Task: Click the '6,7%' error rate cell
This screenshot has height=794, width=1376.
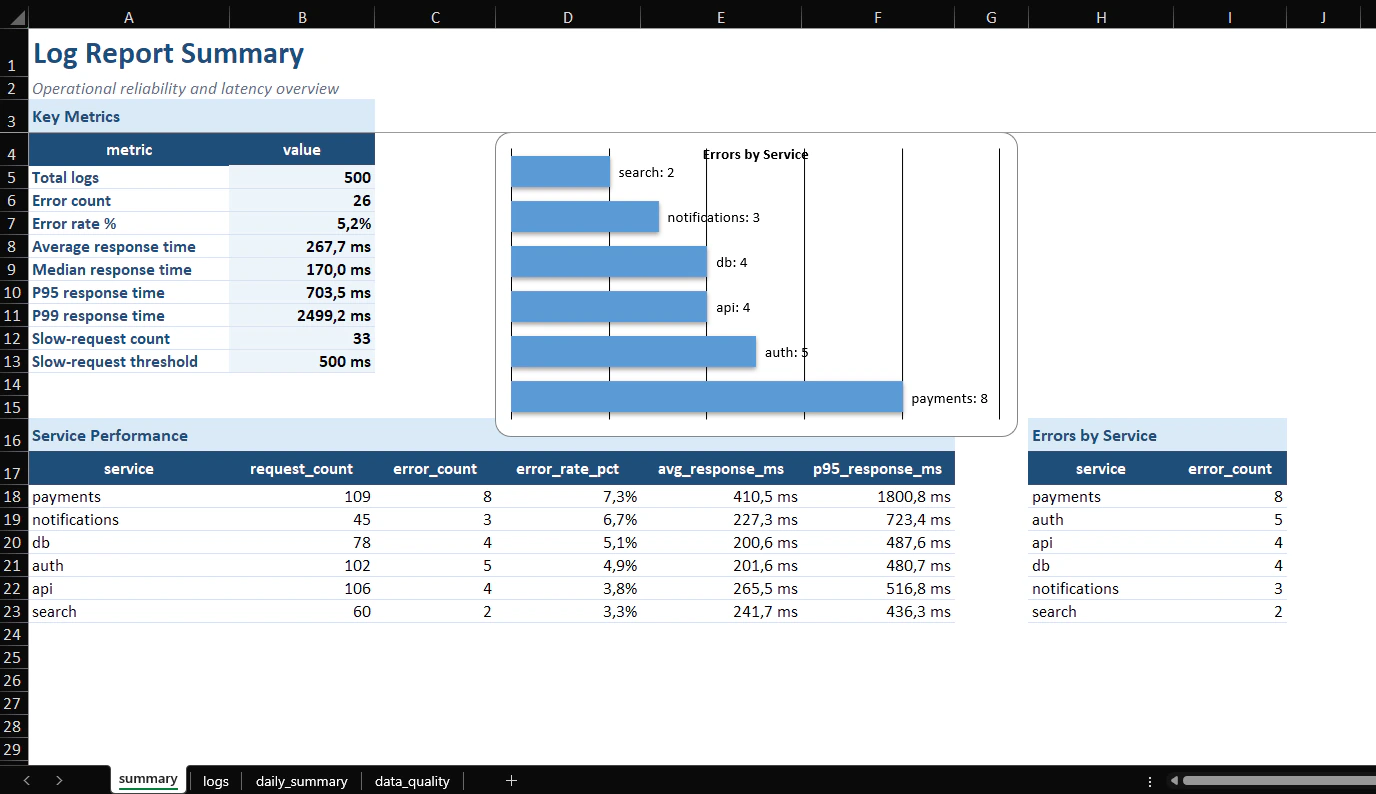Action: click(x=568, y=520)
